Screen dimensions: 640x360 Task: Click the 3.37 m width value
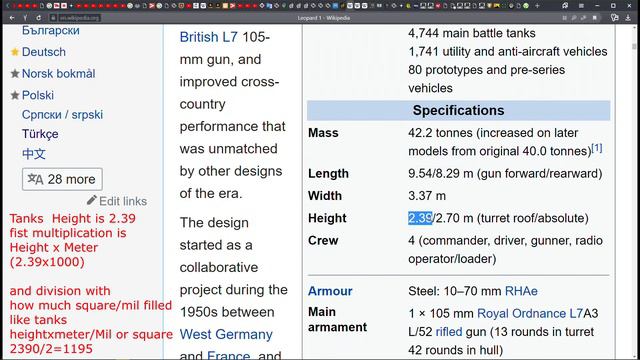tap(427, 196)
